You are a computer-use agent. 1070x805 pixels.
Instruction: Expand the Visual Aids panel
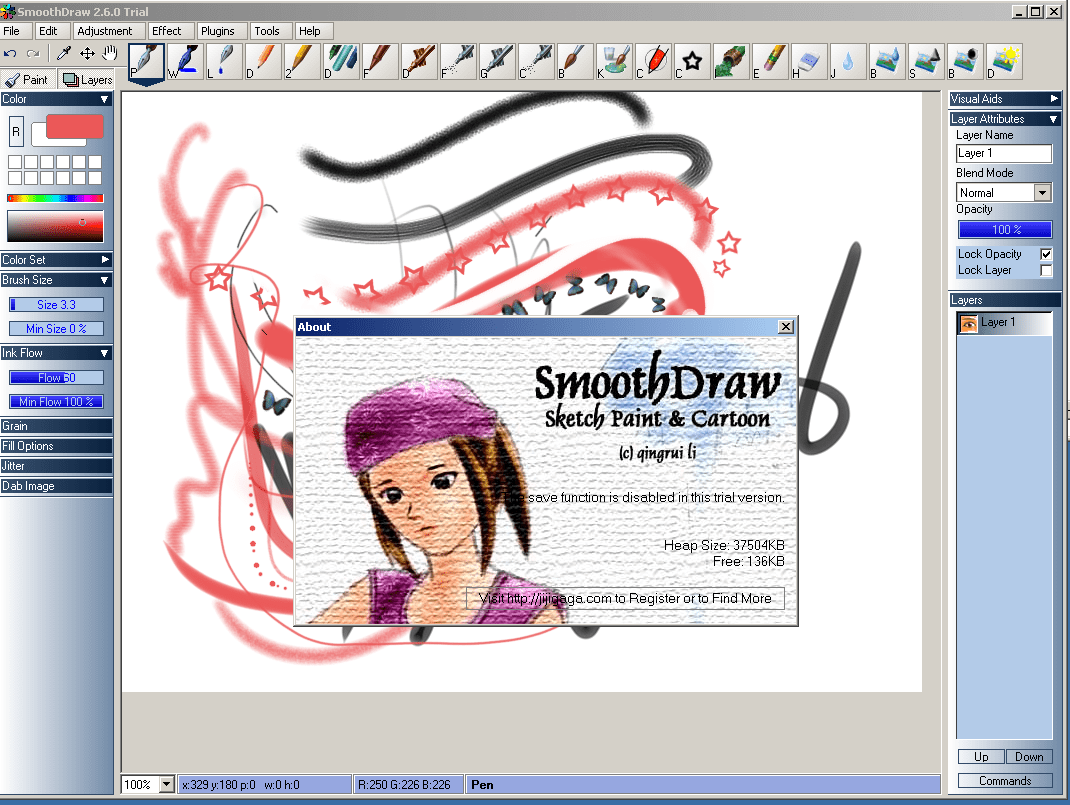(1004, 99)
